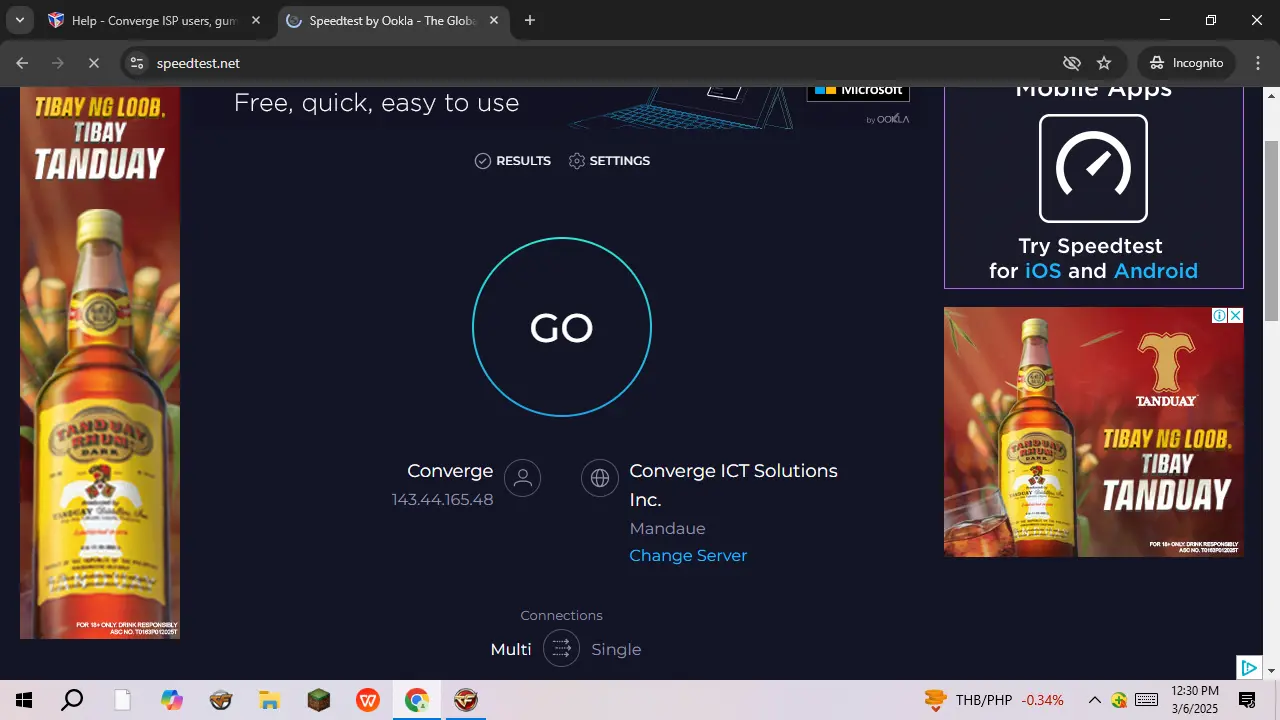1280x720 pixels.
Task: Bookmark this page with the star
Action: (1104, 63)
